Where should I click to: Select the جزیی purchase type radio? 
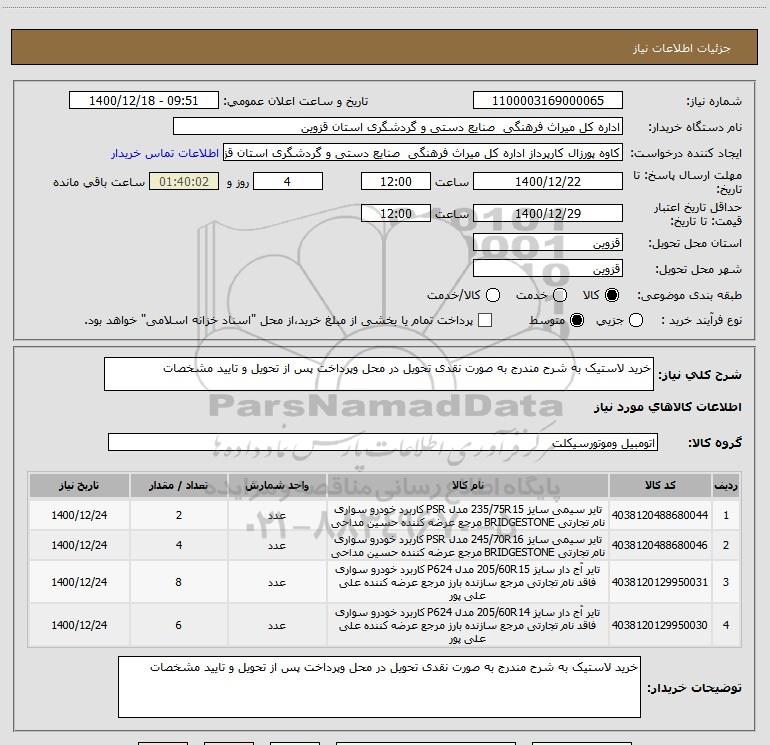point(636,320)
